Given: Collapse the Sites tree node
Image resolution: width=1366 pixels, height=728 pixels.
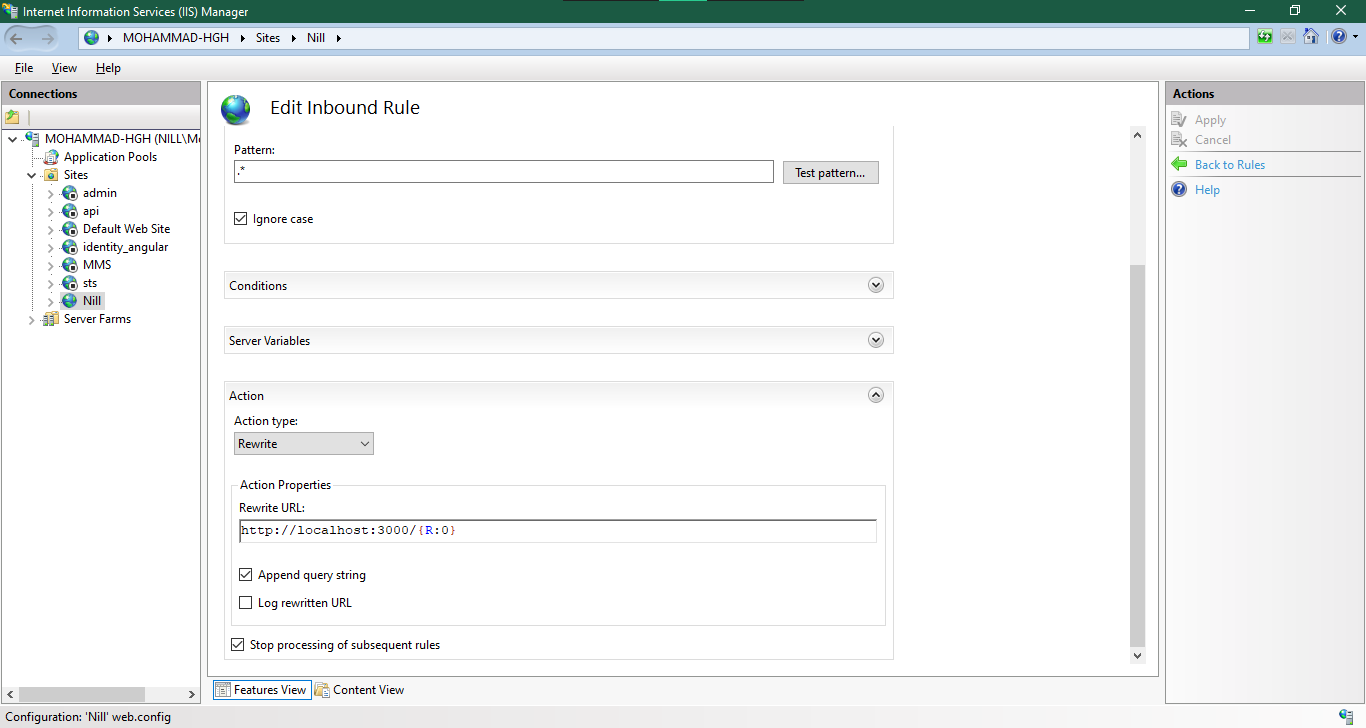Looking at the screenshot, I should [31, 175].
